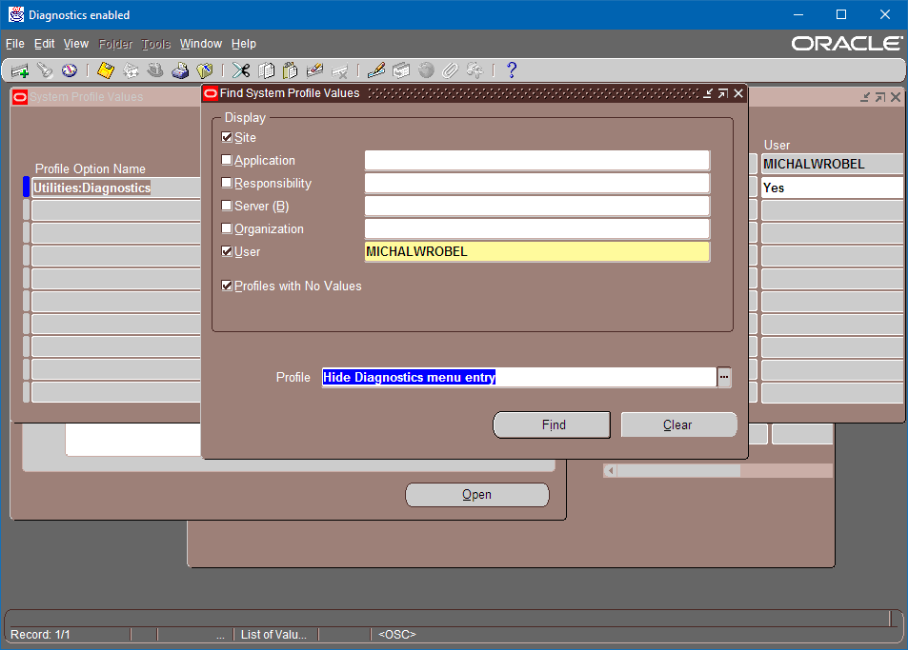Open the File menu
This screenshot has height=650, width=908.
15,44
